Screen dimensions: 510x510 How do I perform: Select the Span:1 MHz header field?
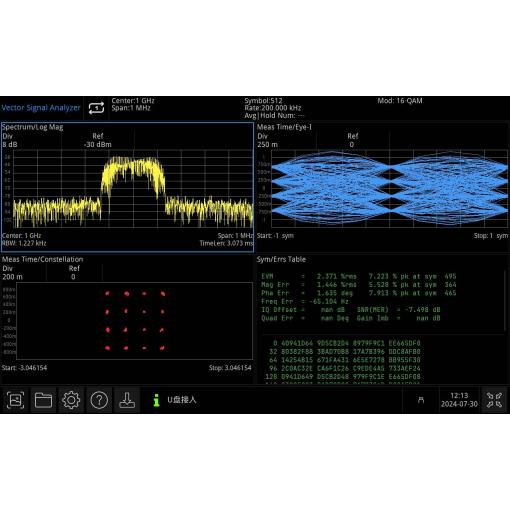point(131,108)
